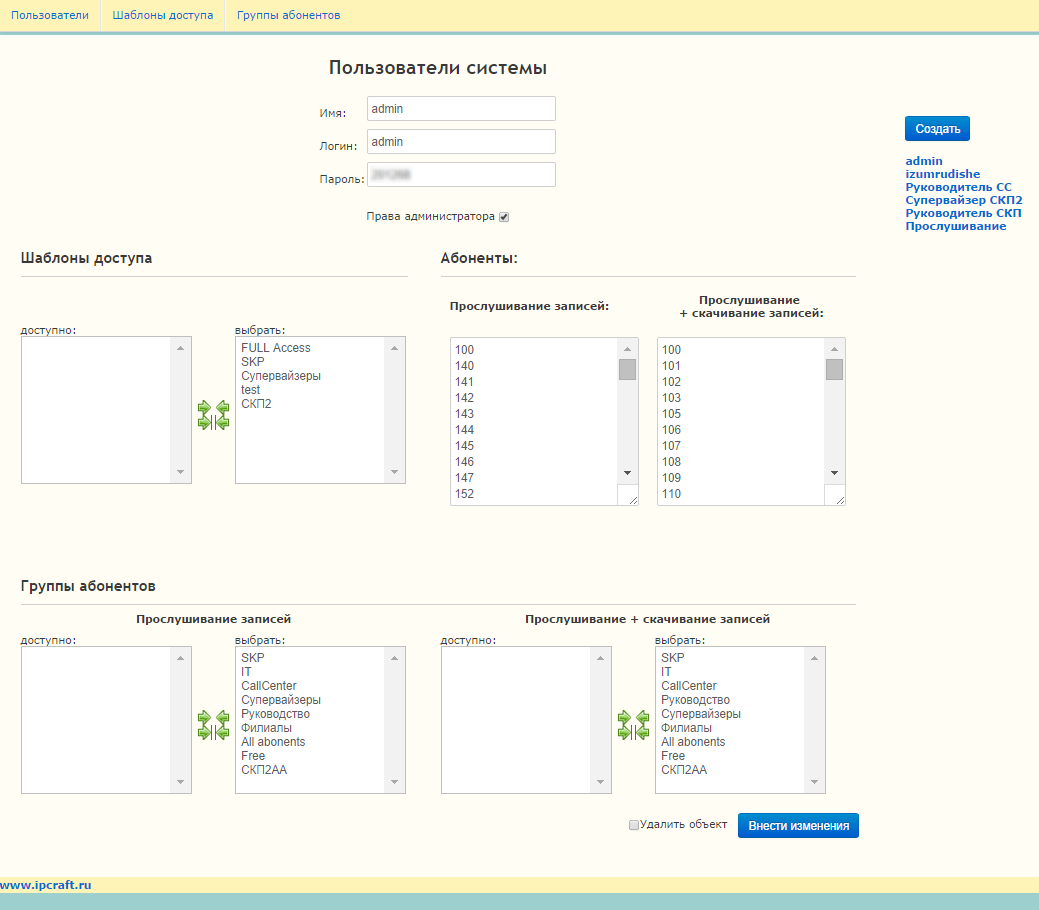The height and width of the screenshot is (910, 1039).
Task: Click scroll-down arrow of скачивание groups выбрать list
Action: 814,782
